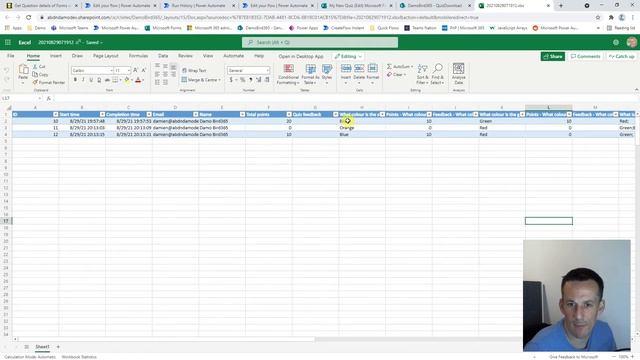Apply percent style format
This screenshot has height=360, width=640.
(242, 80)
